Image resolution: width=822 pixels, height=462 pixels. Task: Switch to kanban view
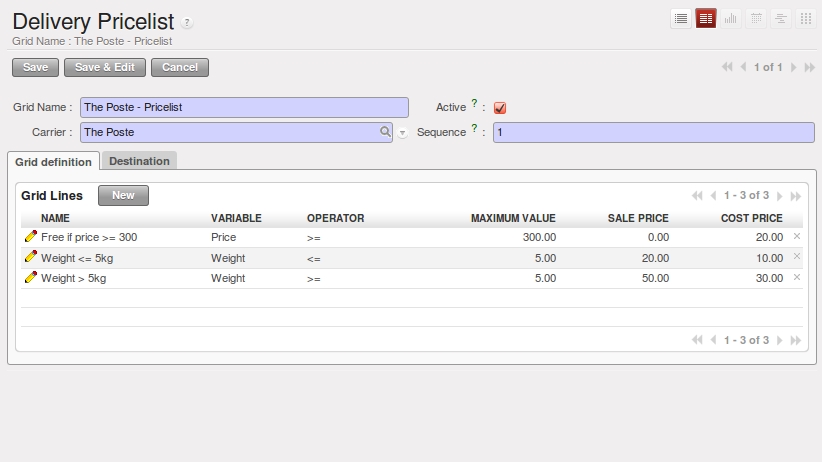[x=806, y=18]
